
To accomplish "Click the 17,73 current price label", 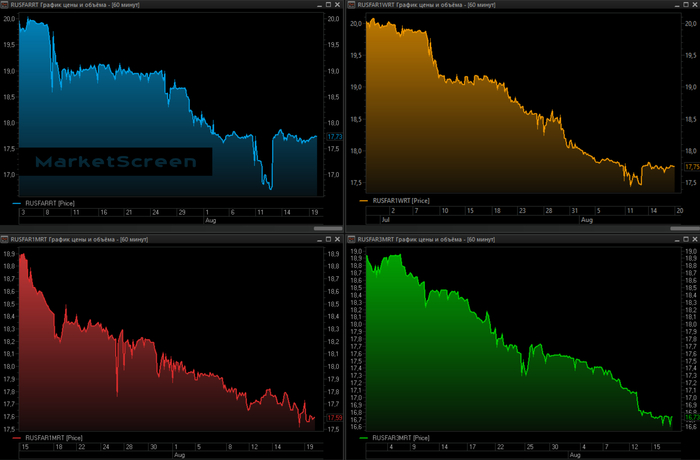I will point(334,136).
